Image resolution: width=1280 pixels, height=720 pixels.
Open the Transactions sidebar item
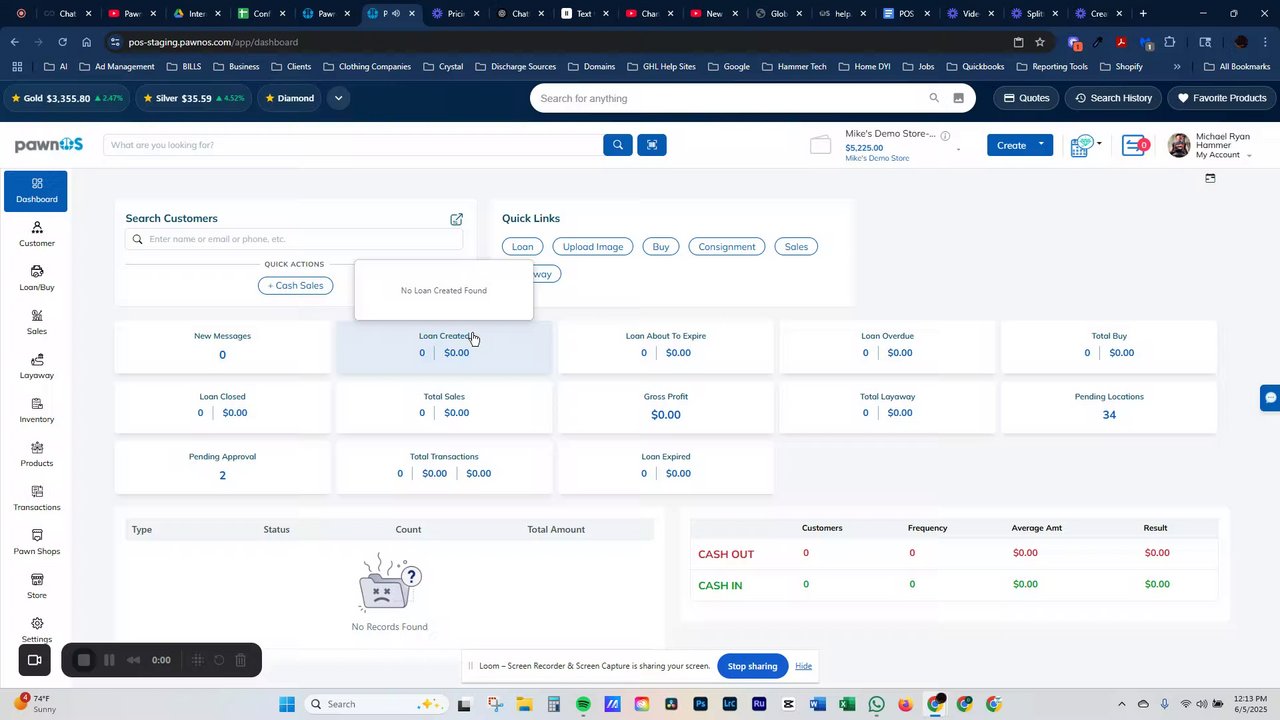point(37,498)
